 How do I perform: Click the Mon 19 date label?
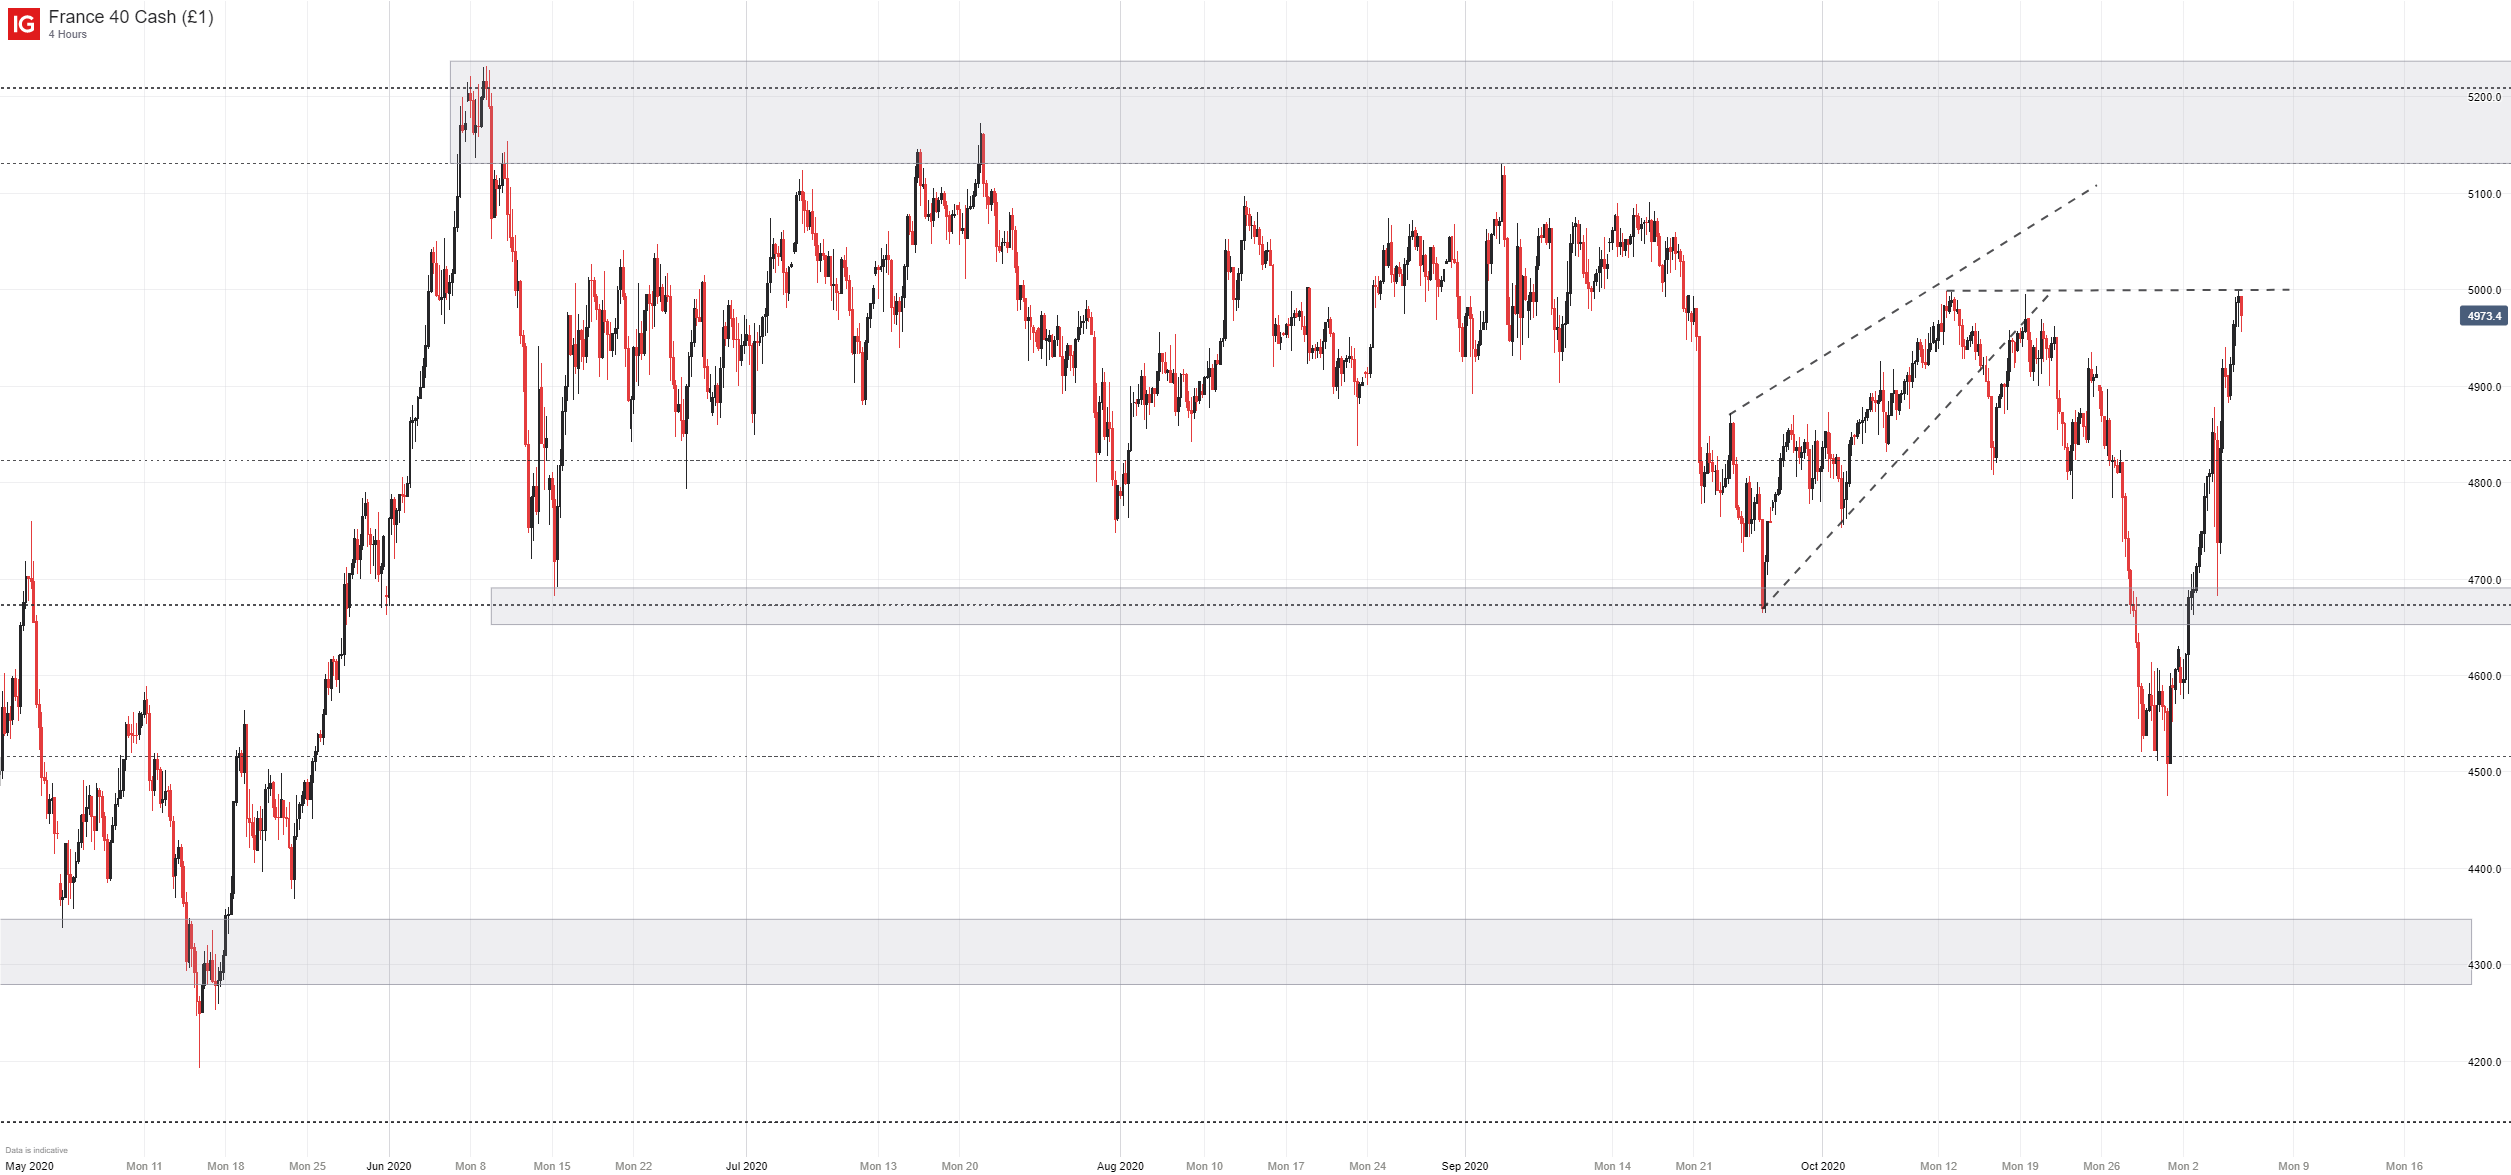2020,1166
